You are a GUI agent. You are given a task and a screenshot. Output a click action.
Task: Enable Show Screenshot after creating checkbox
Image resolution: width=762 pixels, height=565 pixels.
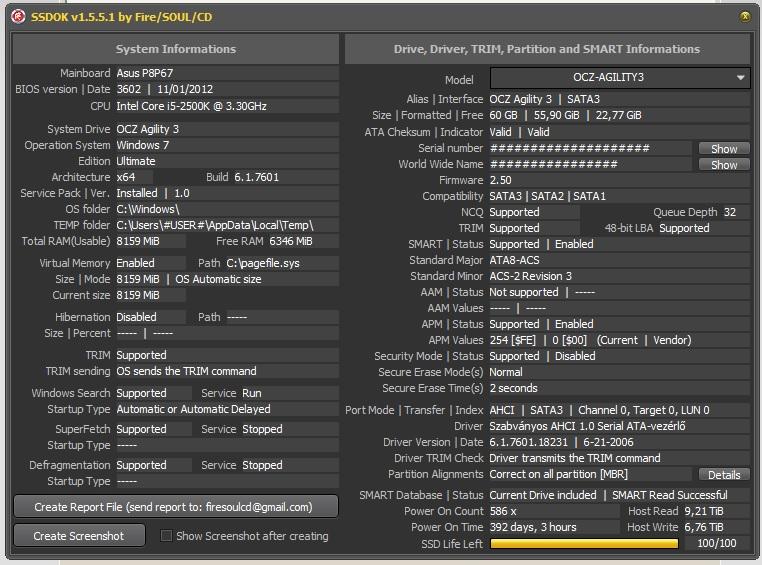click(x=166, y=536)
